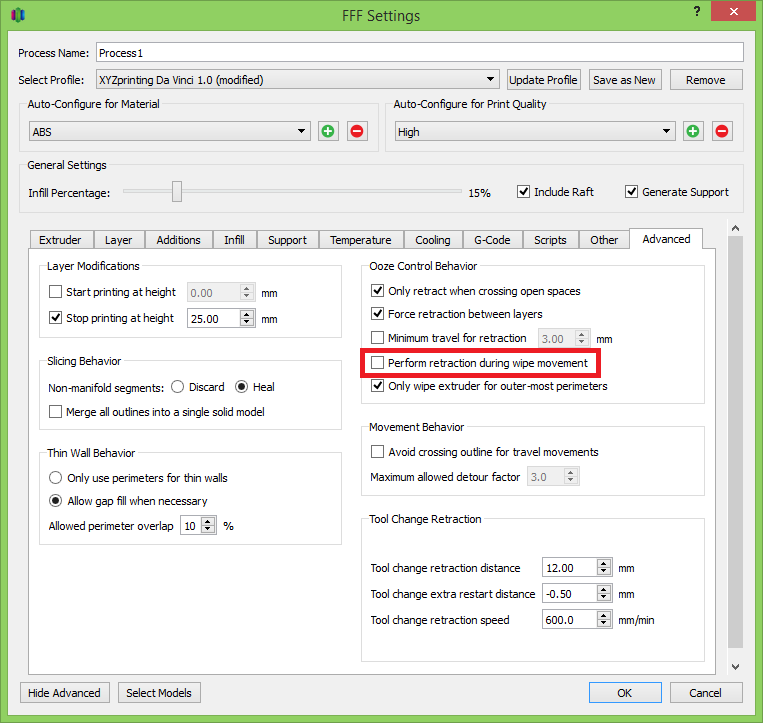Enable Perform retraction during wipe movement
Viewport: 763px width, 723px height.
click(377, 363)
